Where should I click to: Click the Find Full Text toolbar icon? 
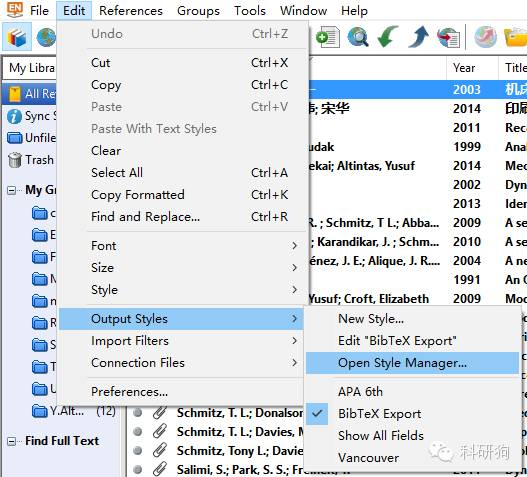448,37
